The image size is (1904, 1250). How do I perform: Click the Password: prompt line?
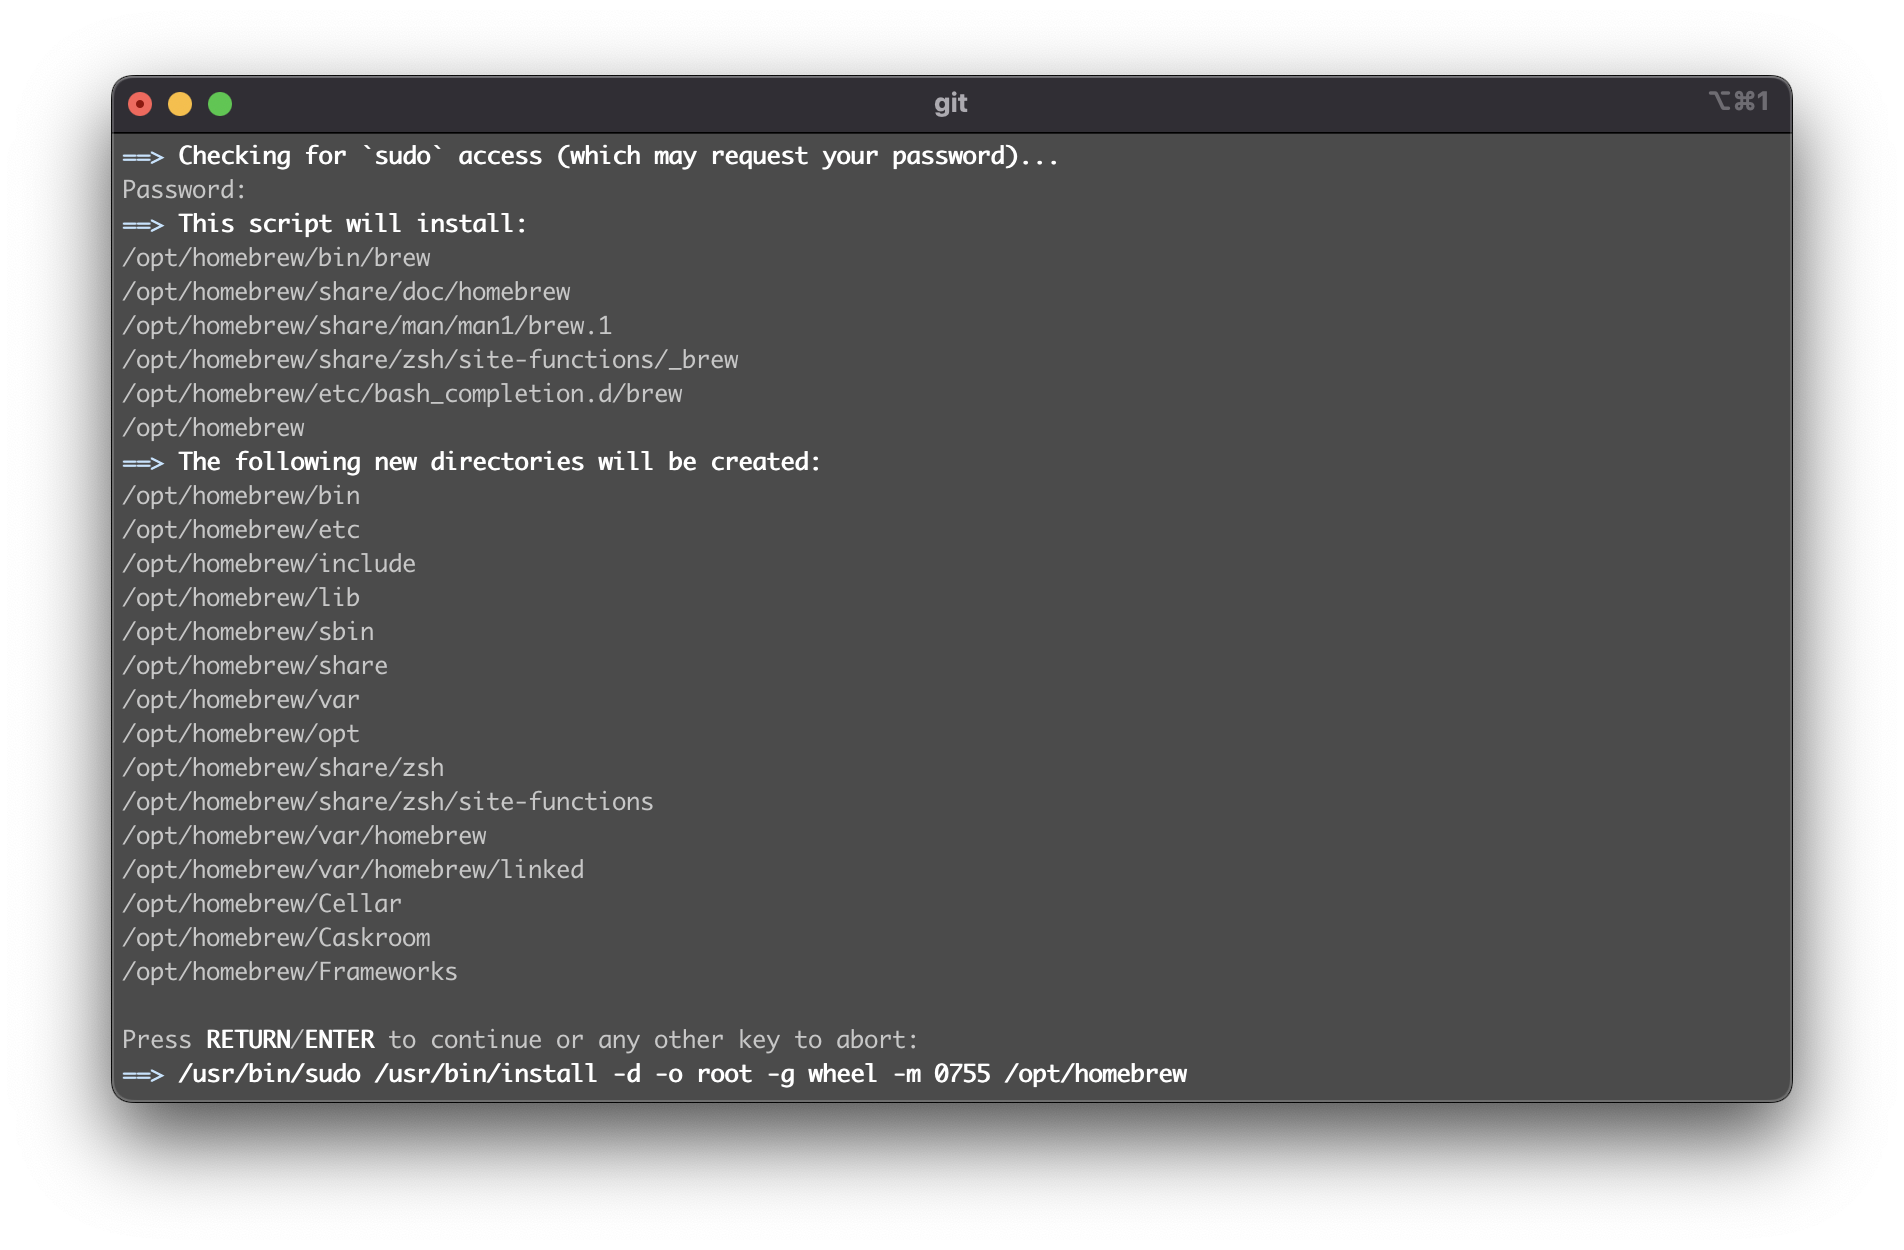click(183, 189)
